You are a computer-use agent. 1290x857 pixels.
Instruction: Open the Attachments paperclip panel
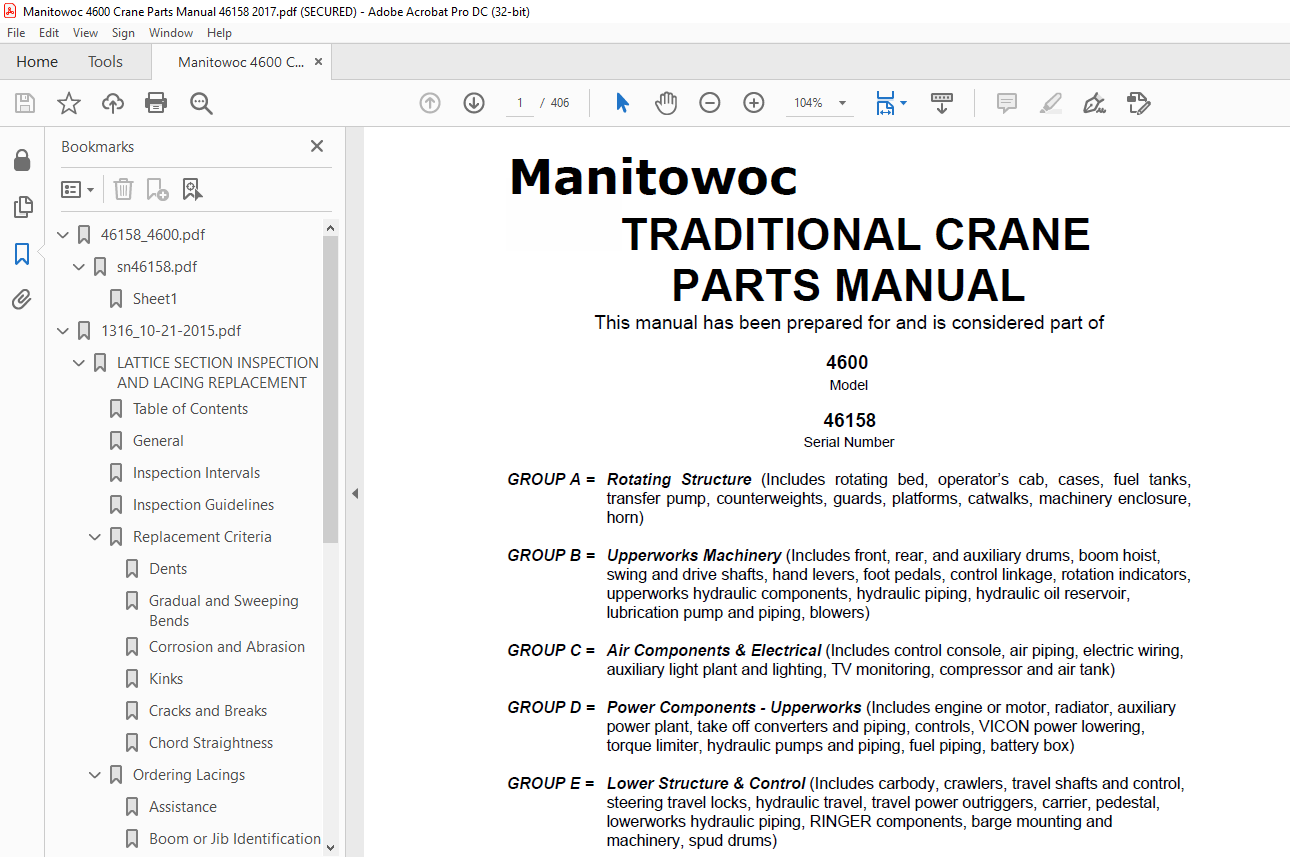(22, 300)
